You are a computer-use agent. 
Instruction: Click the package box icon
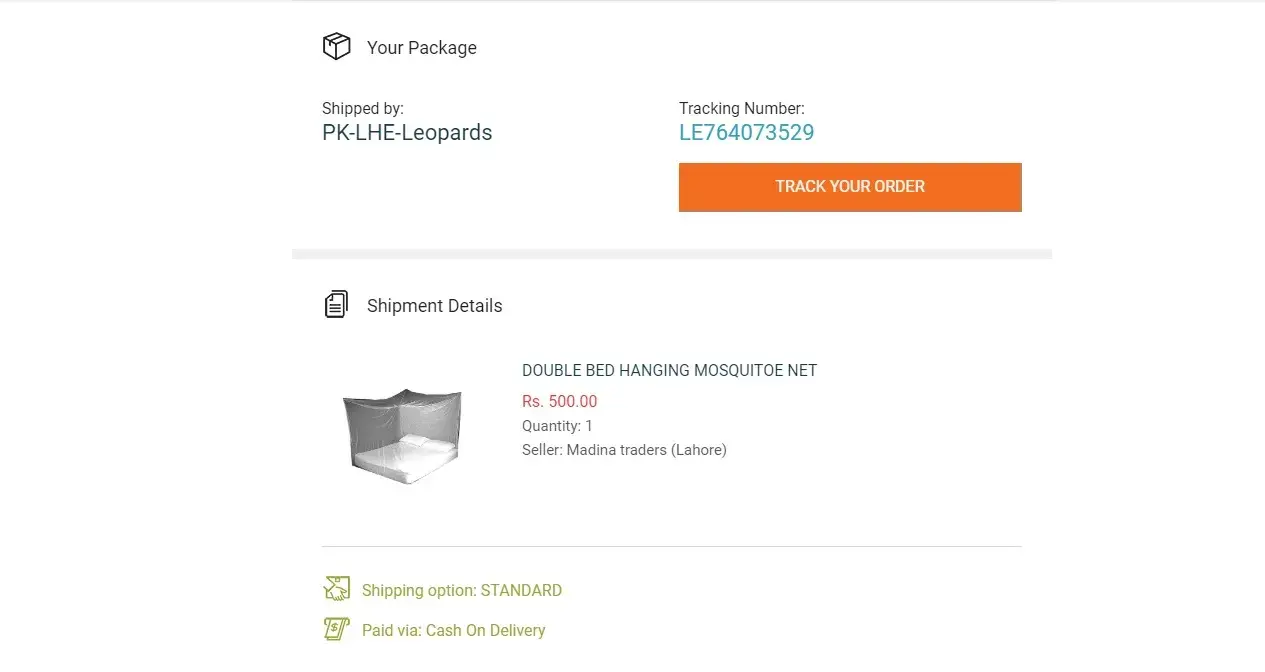coord(336,47)
